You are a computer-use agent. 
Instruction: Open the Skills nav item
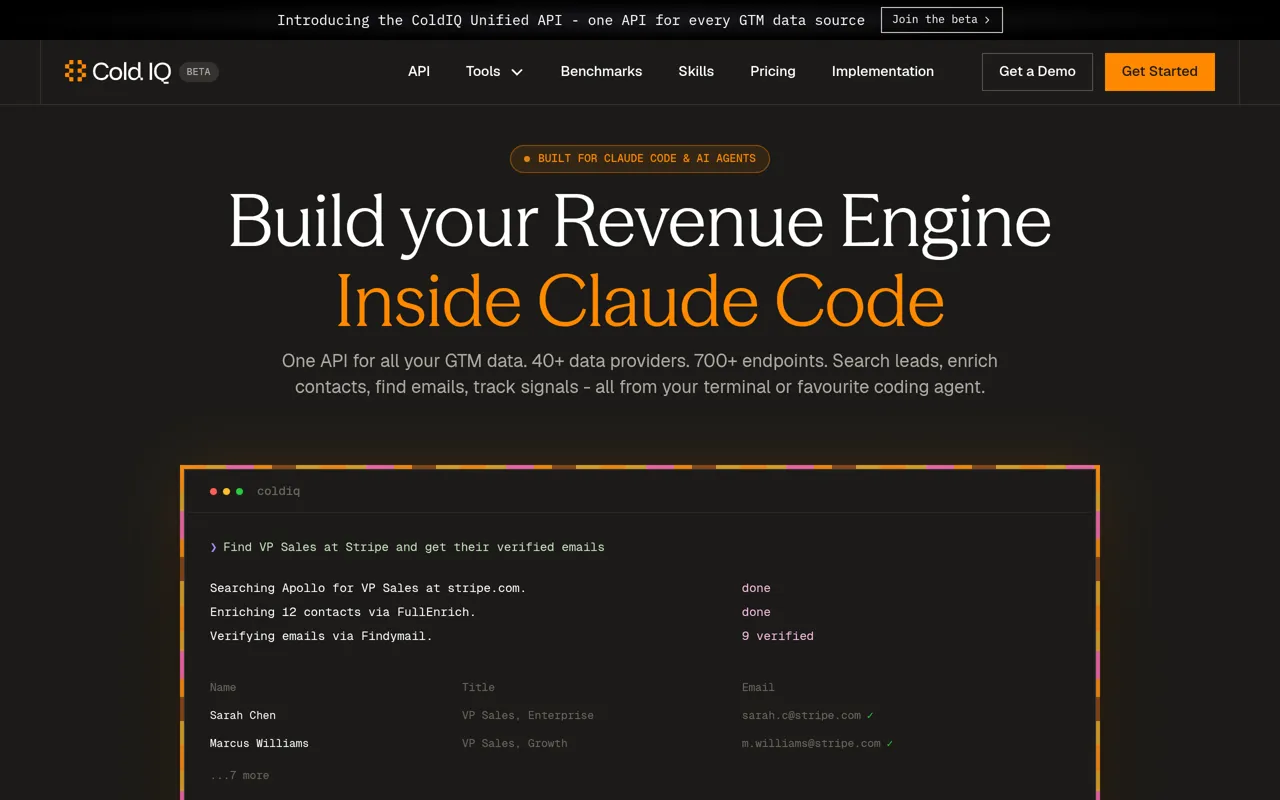coord(696,71)
